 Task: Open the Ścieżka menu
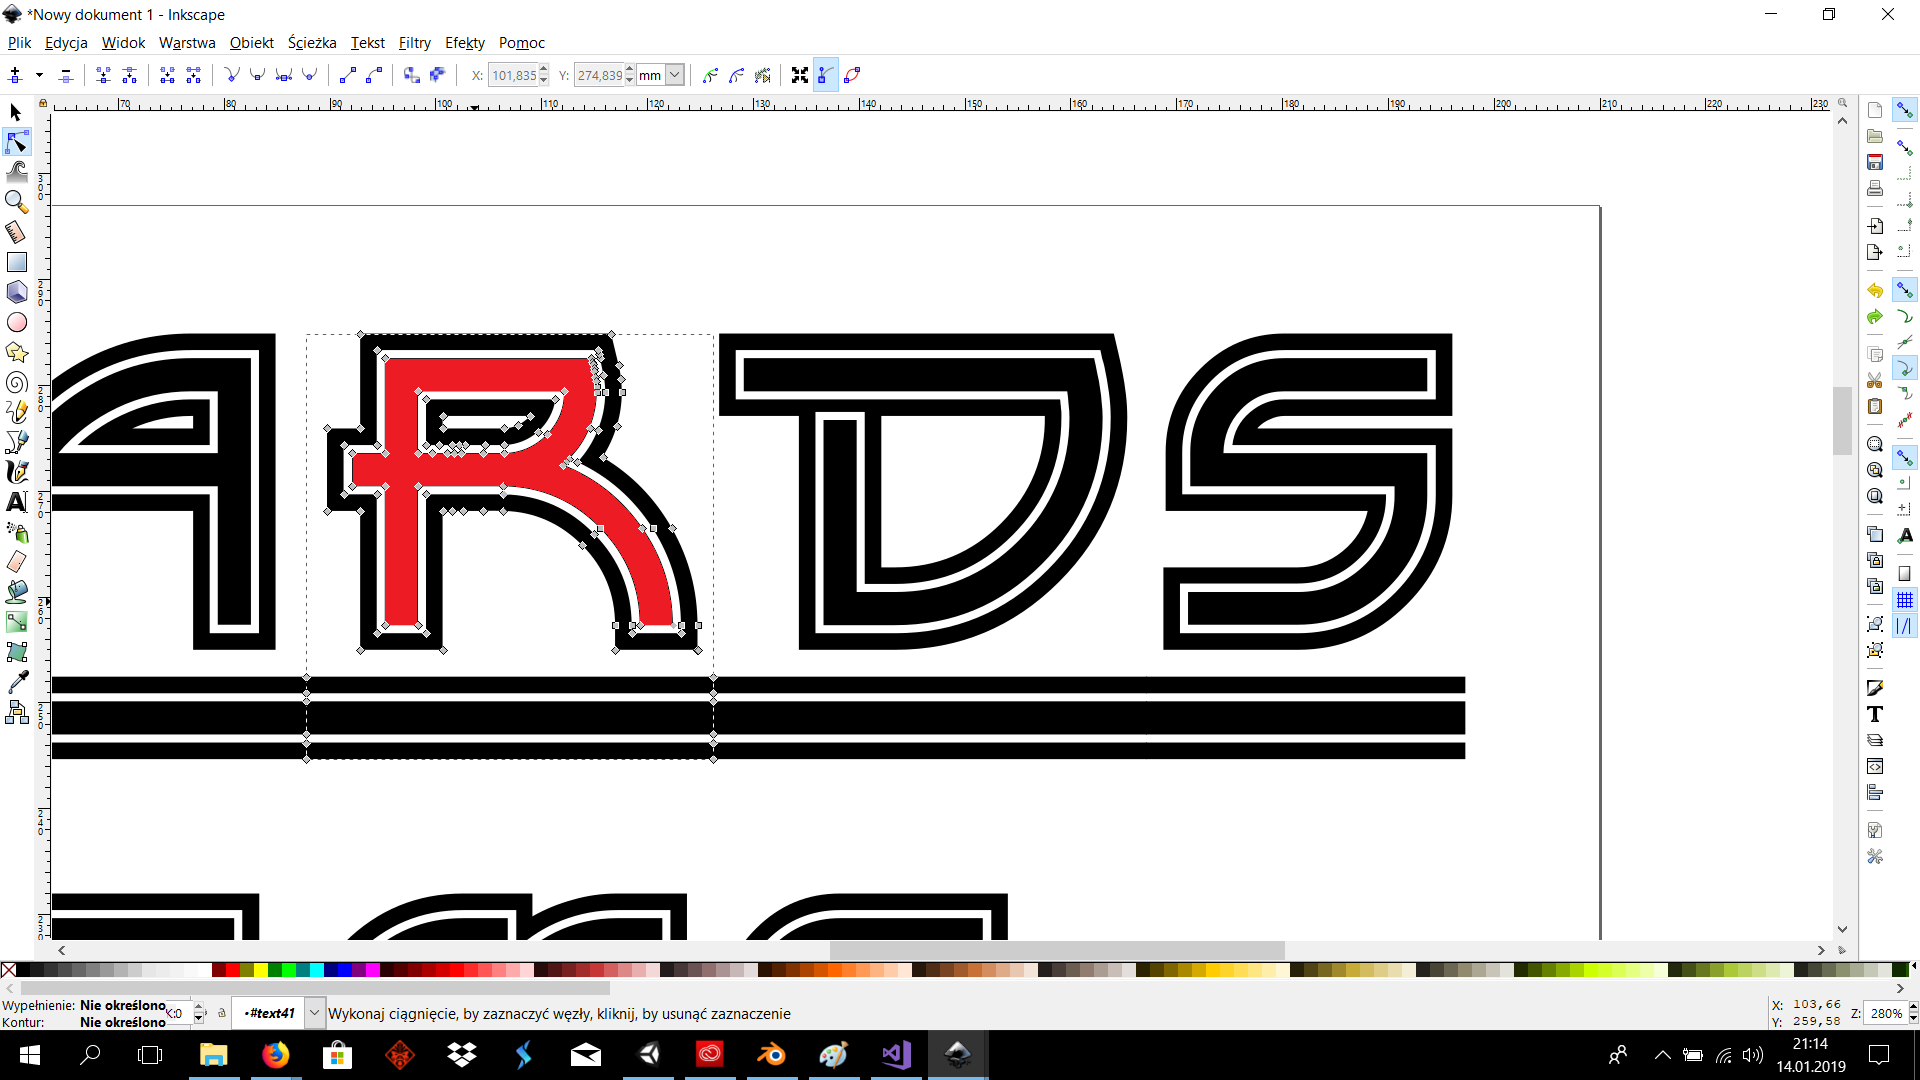(312, 43)
